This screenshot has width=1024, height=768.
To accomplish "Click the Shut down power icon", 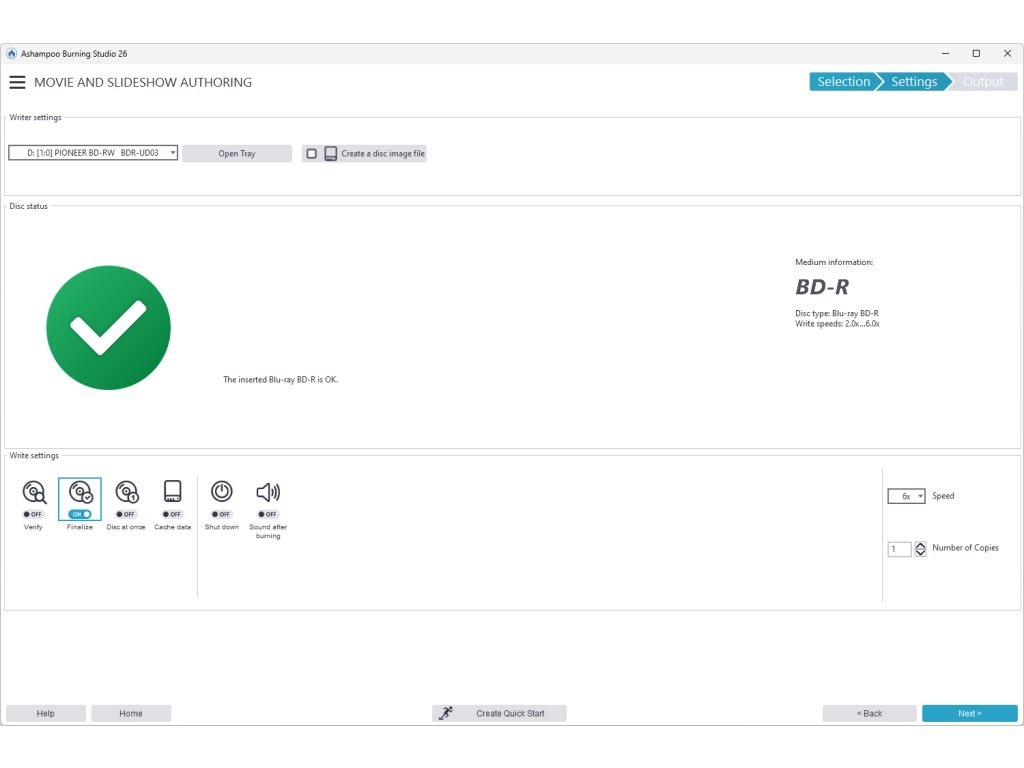I will tap(222, 491).
